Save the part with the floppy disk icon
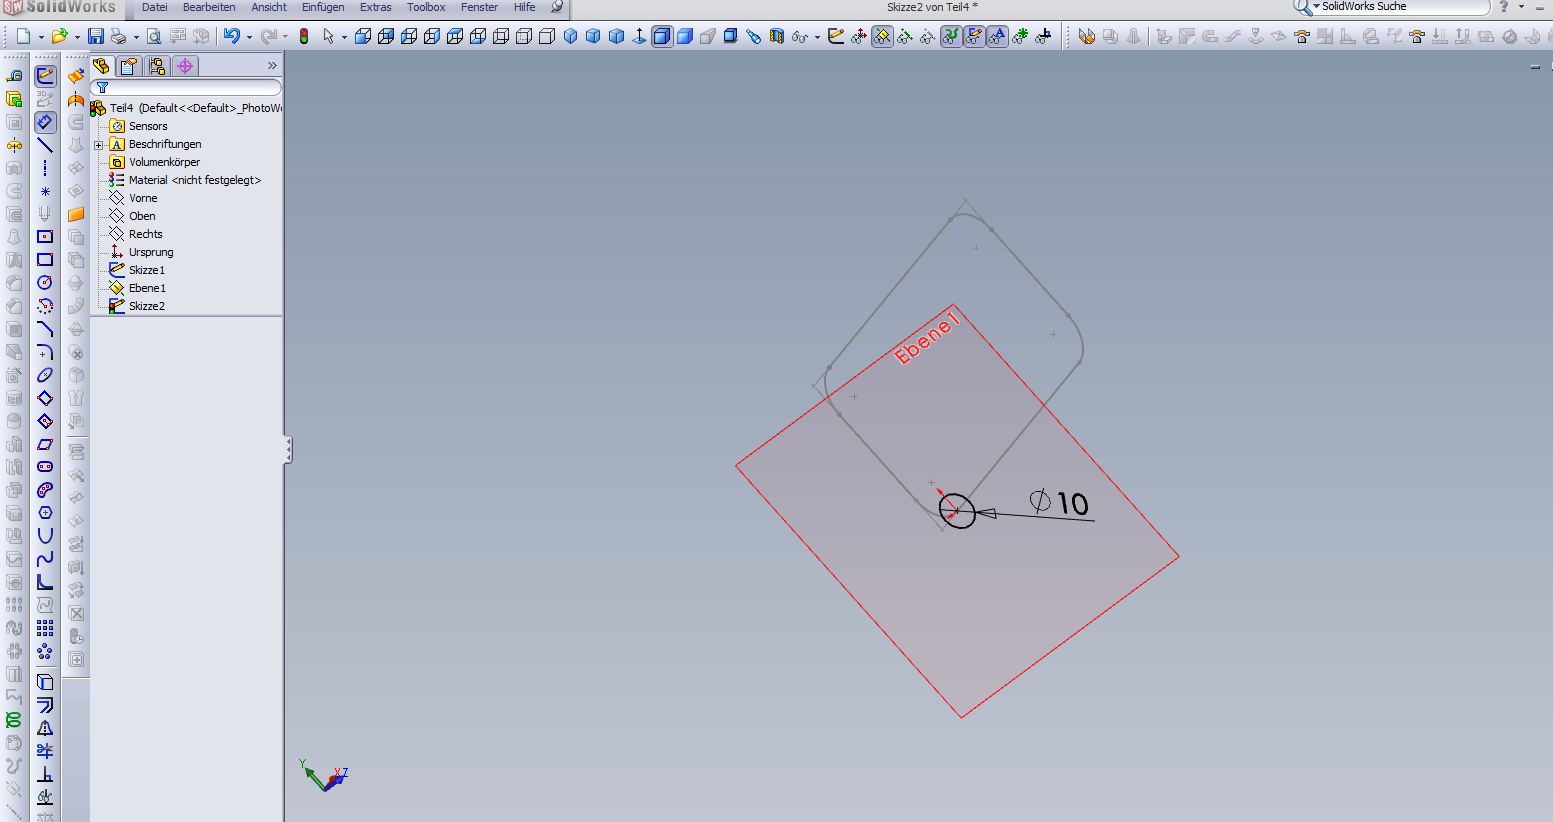1553x822 pixels. [x=96, y=37]
